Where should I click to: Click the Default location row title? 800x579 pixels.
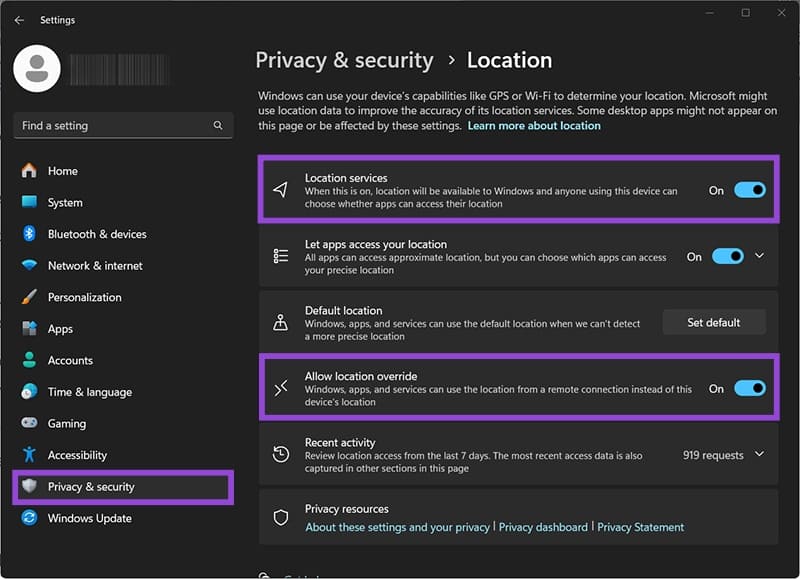[x=343, y=310]
